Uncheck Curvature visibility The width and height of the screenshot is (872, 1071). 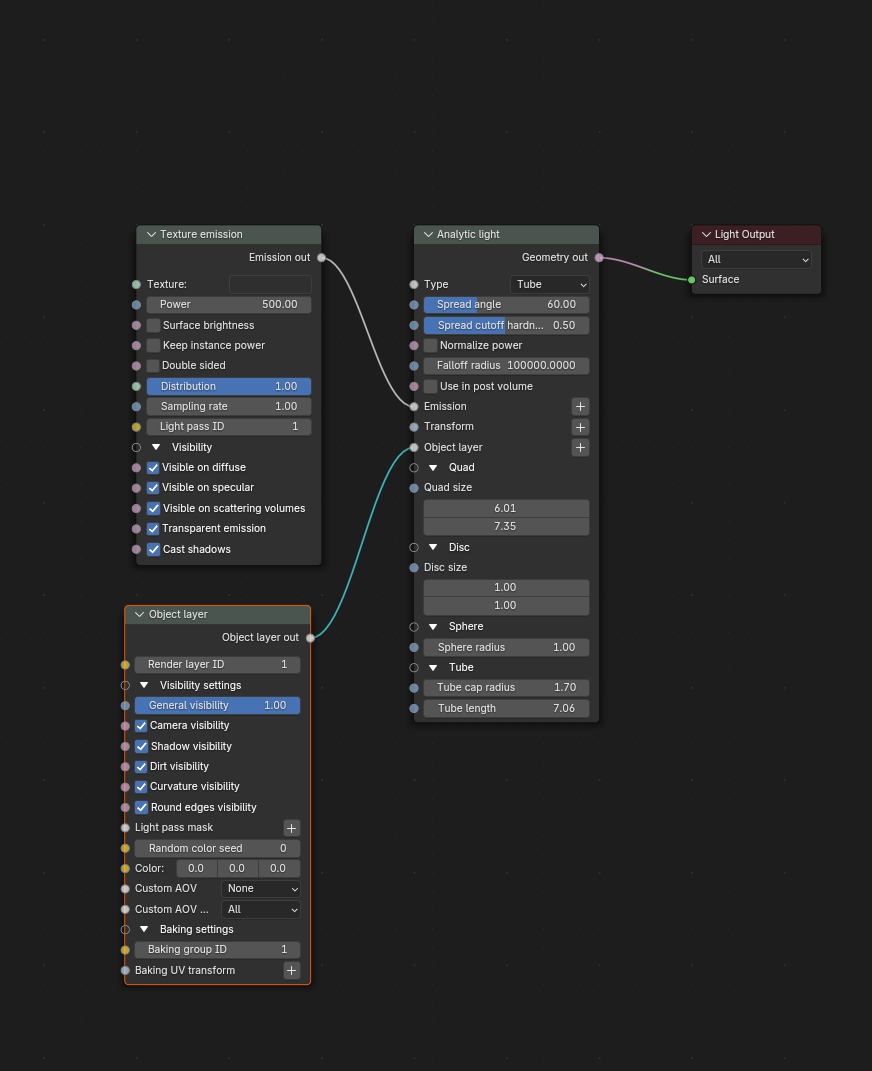point(141,787)
